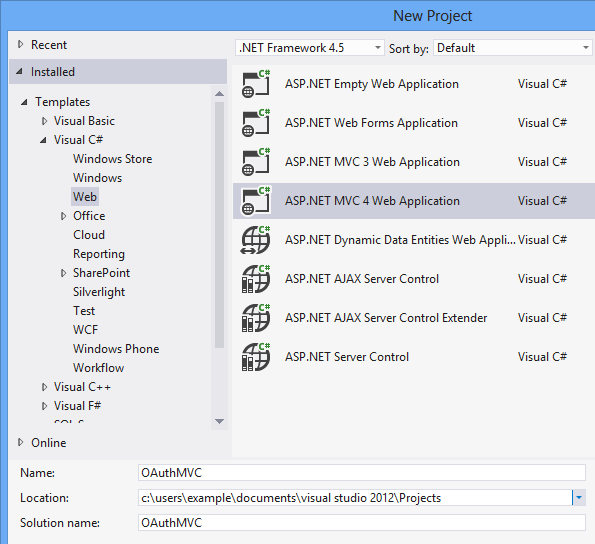Click the Location path input field
The image size is (595, 544).
(x=355, y=497)
